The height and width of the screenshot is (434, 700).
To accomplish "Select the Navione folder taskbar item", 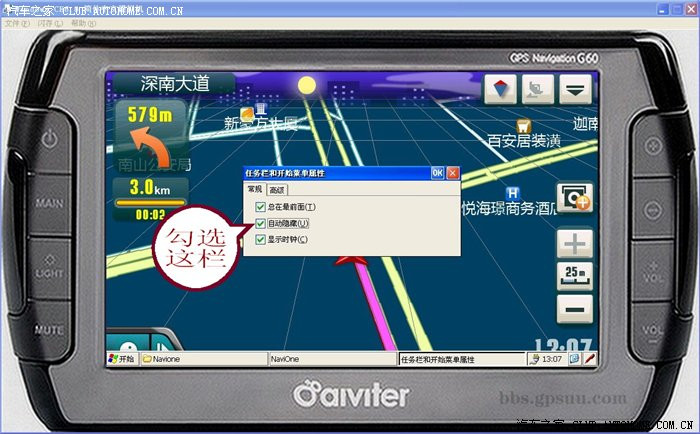I will (x=204, y=359).
